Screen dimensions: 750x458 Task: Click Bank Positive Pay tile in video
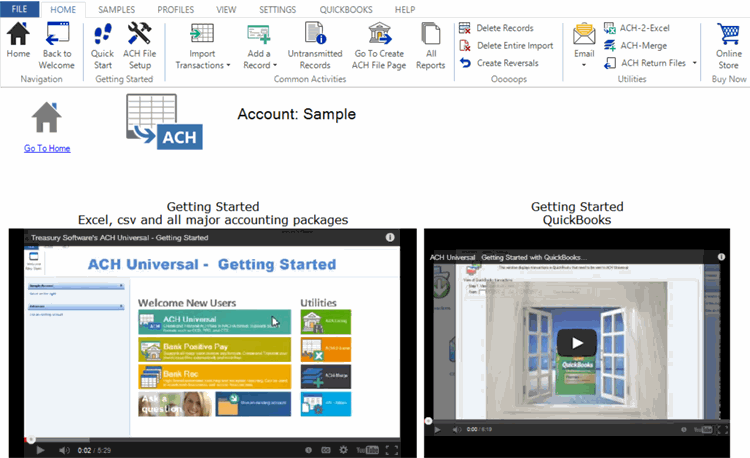tap(214, 349)
